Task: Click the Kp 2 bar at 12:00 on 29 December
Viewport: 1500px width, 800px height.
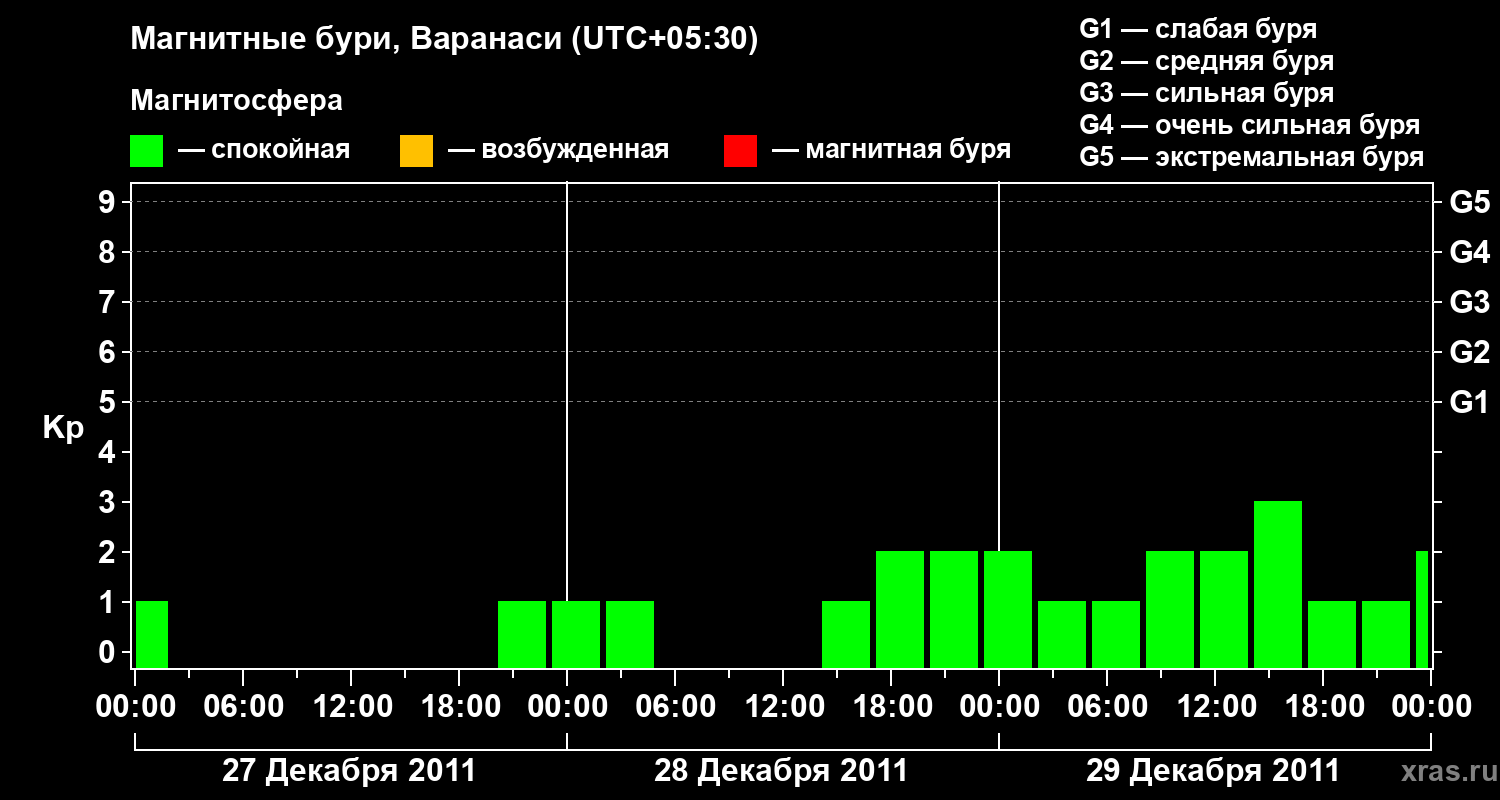Action: 1224,609
